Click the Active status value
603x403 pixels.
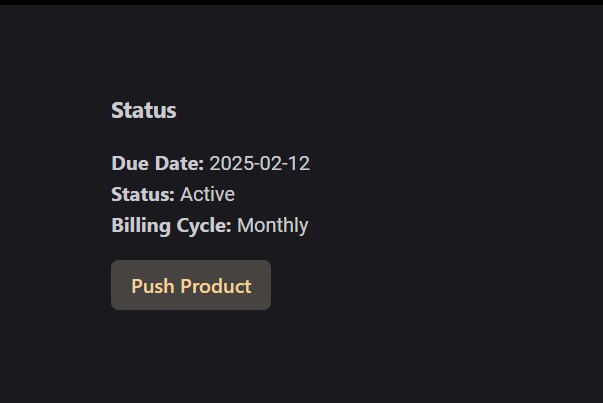[207, 194]
